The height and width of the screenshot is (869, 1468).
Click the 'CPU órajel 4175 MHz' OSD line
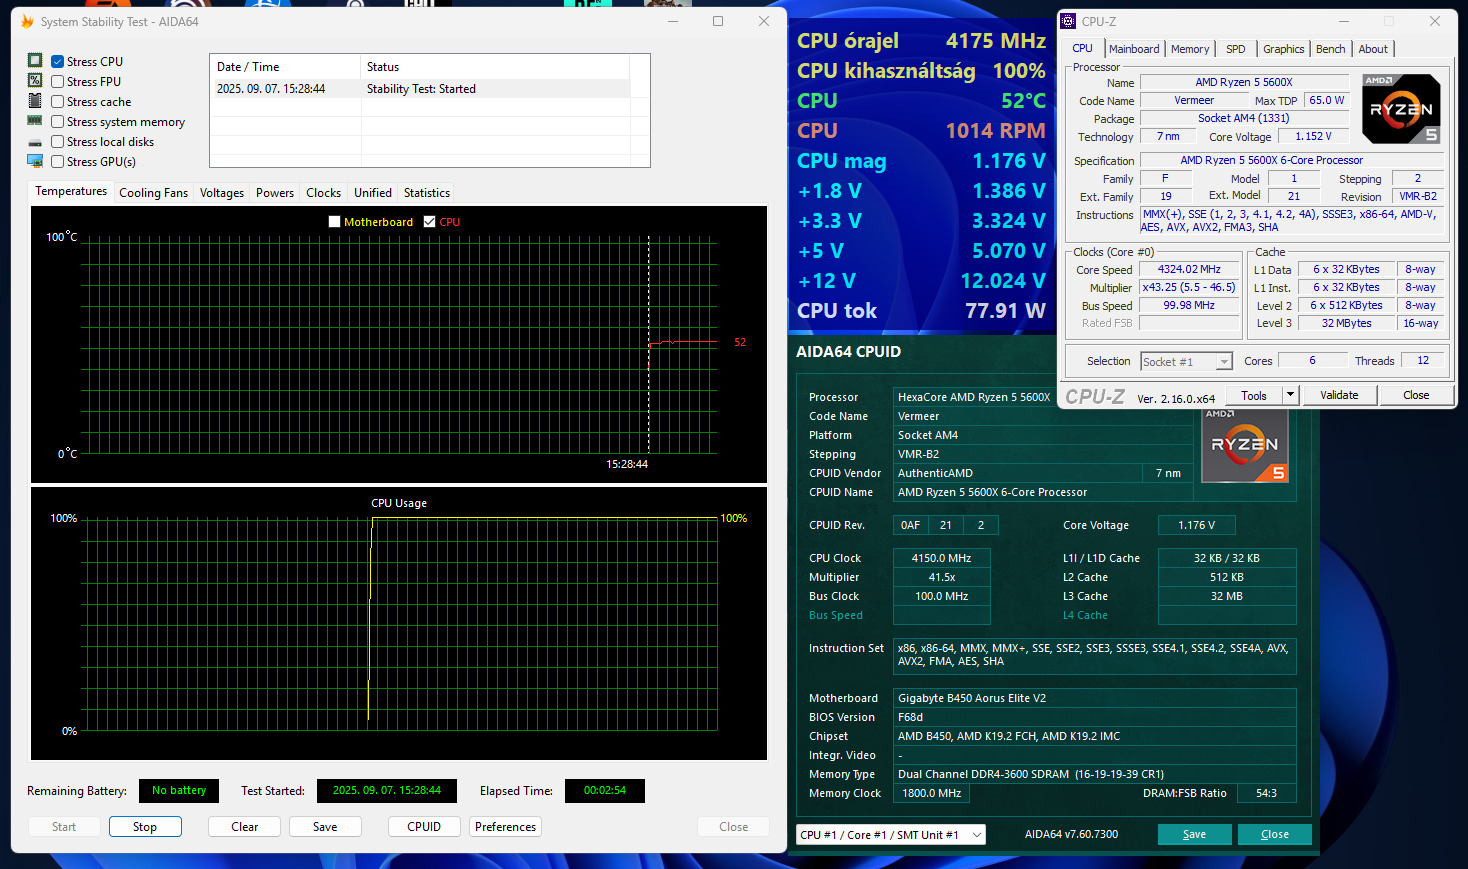pyautogui.click(x=921, y=41)
